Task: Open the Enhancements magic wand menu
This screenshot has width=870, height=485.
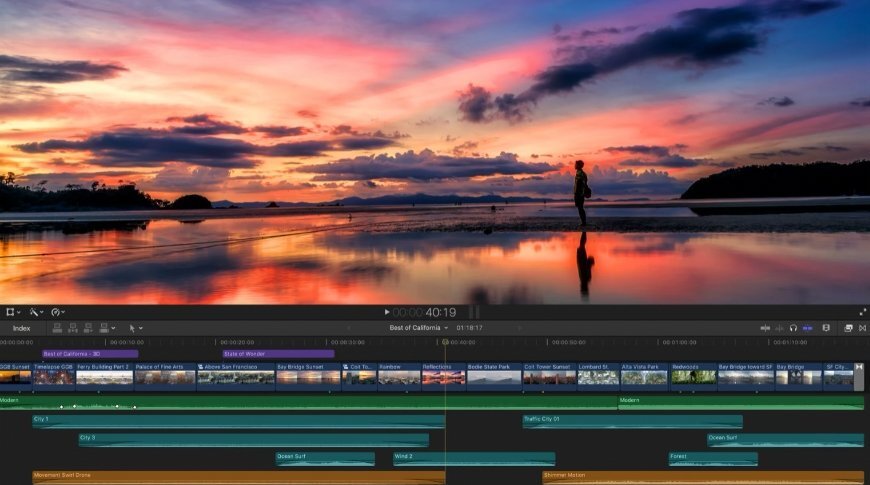Action: pyautogui.click(x=37, y=312)
